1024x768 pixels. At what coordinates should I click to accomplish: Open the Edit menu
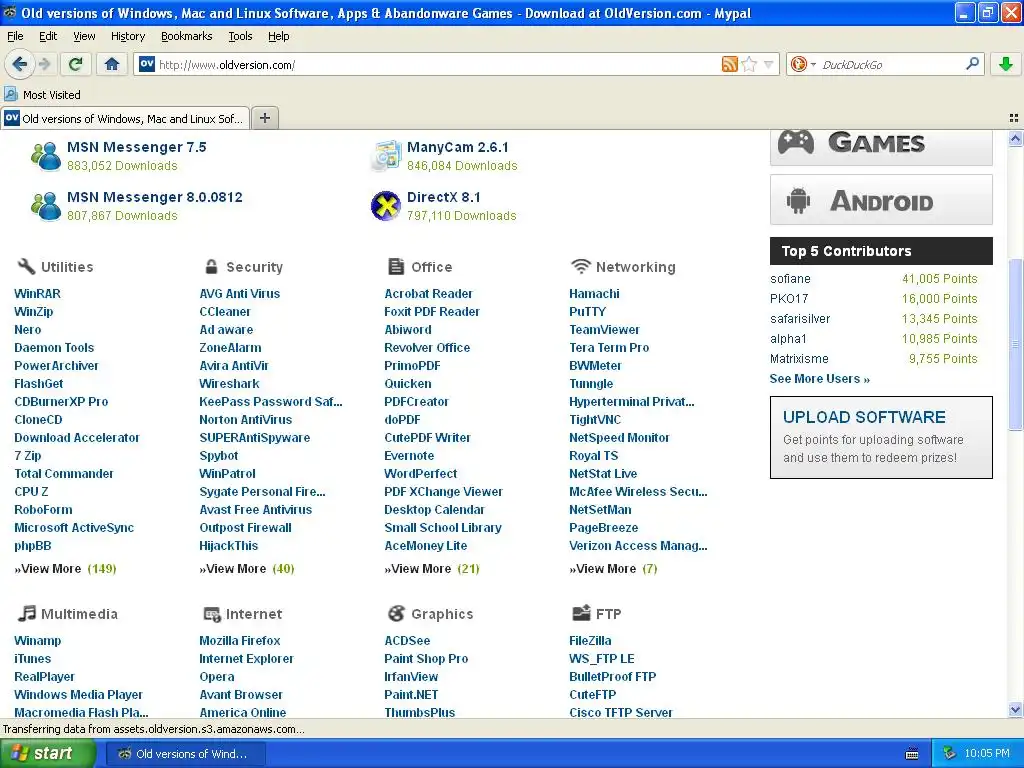click(48, 37)
